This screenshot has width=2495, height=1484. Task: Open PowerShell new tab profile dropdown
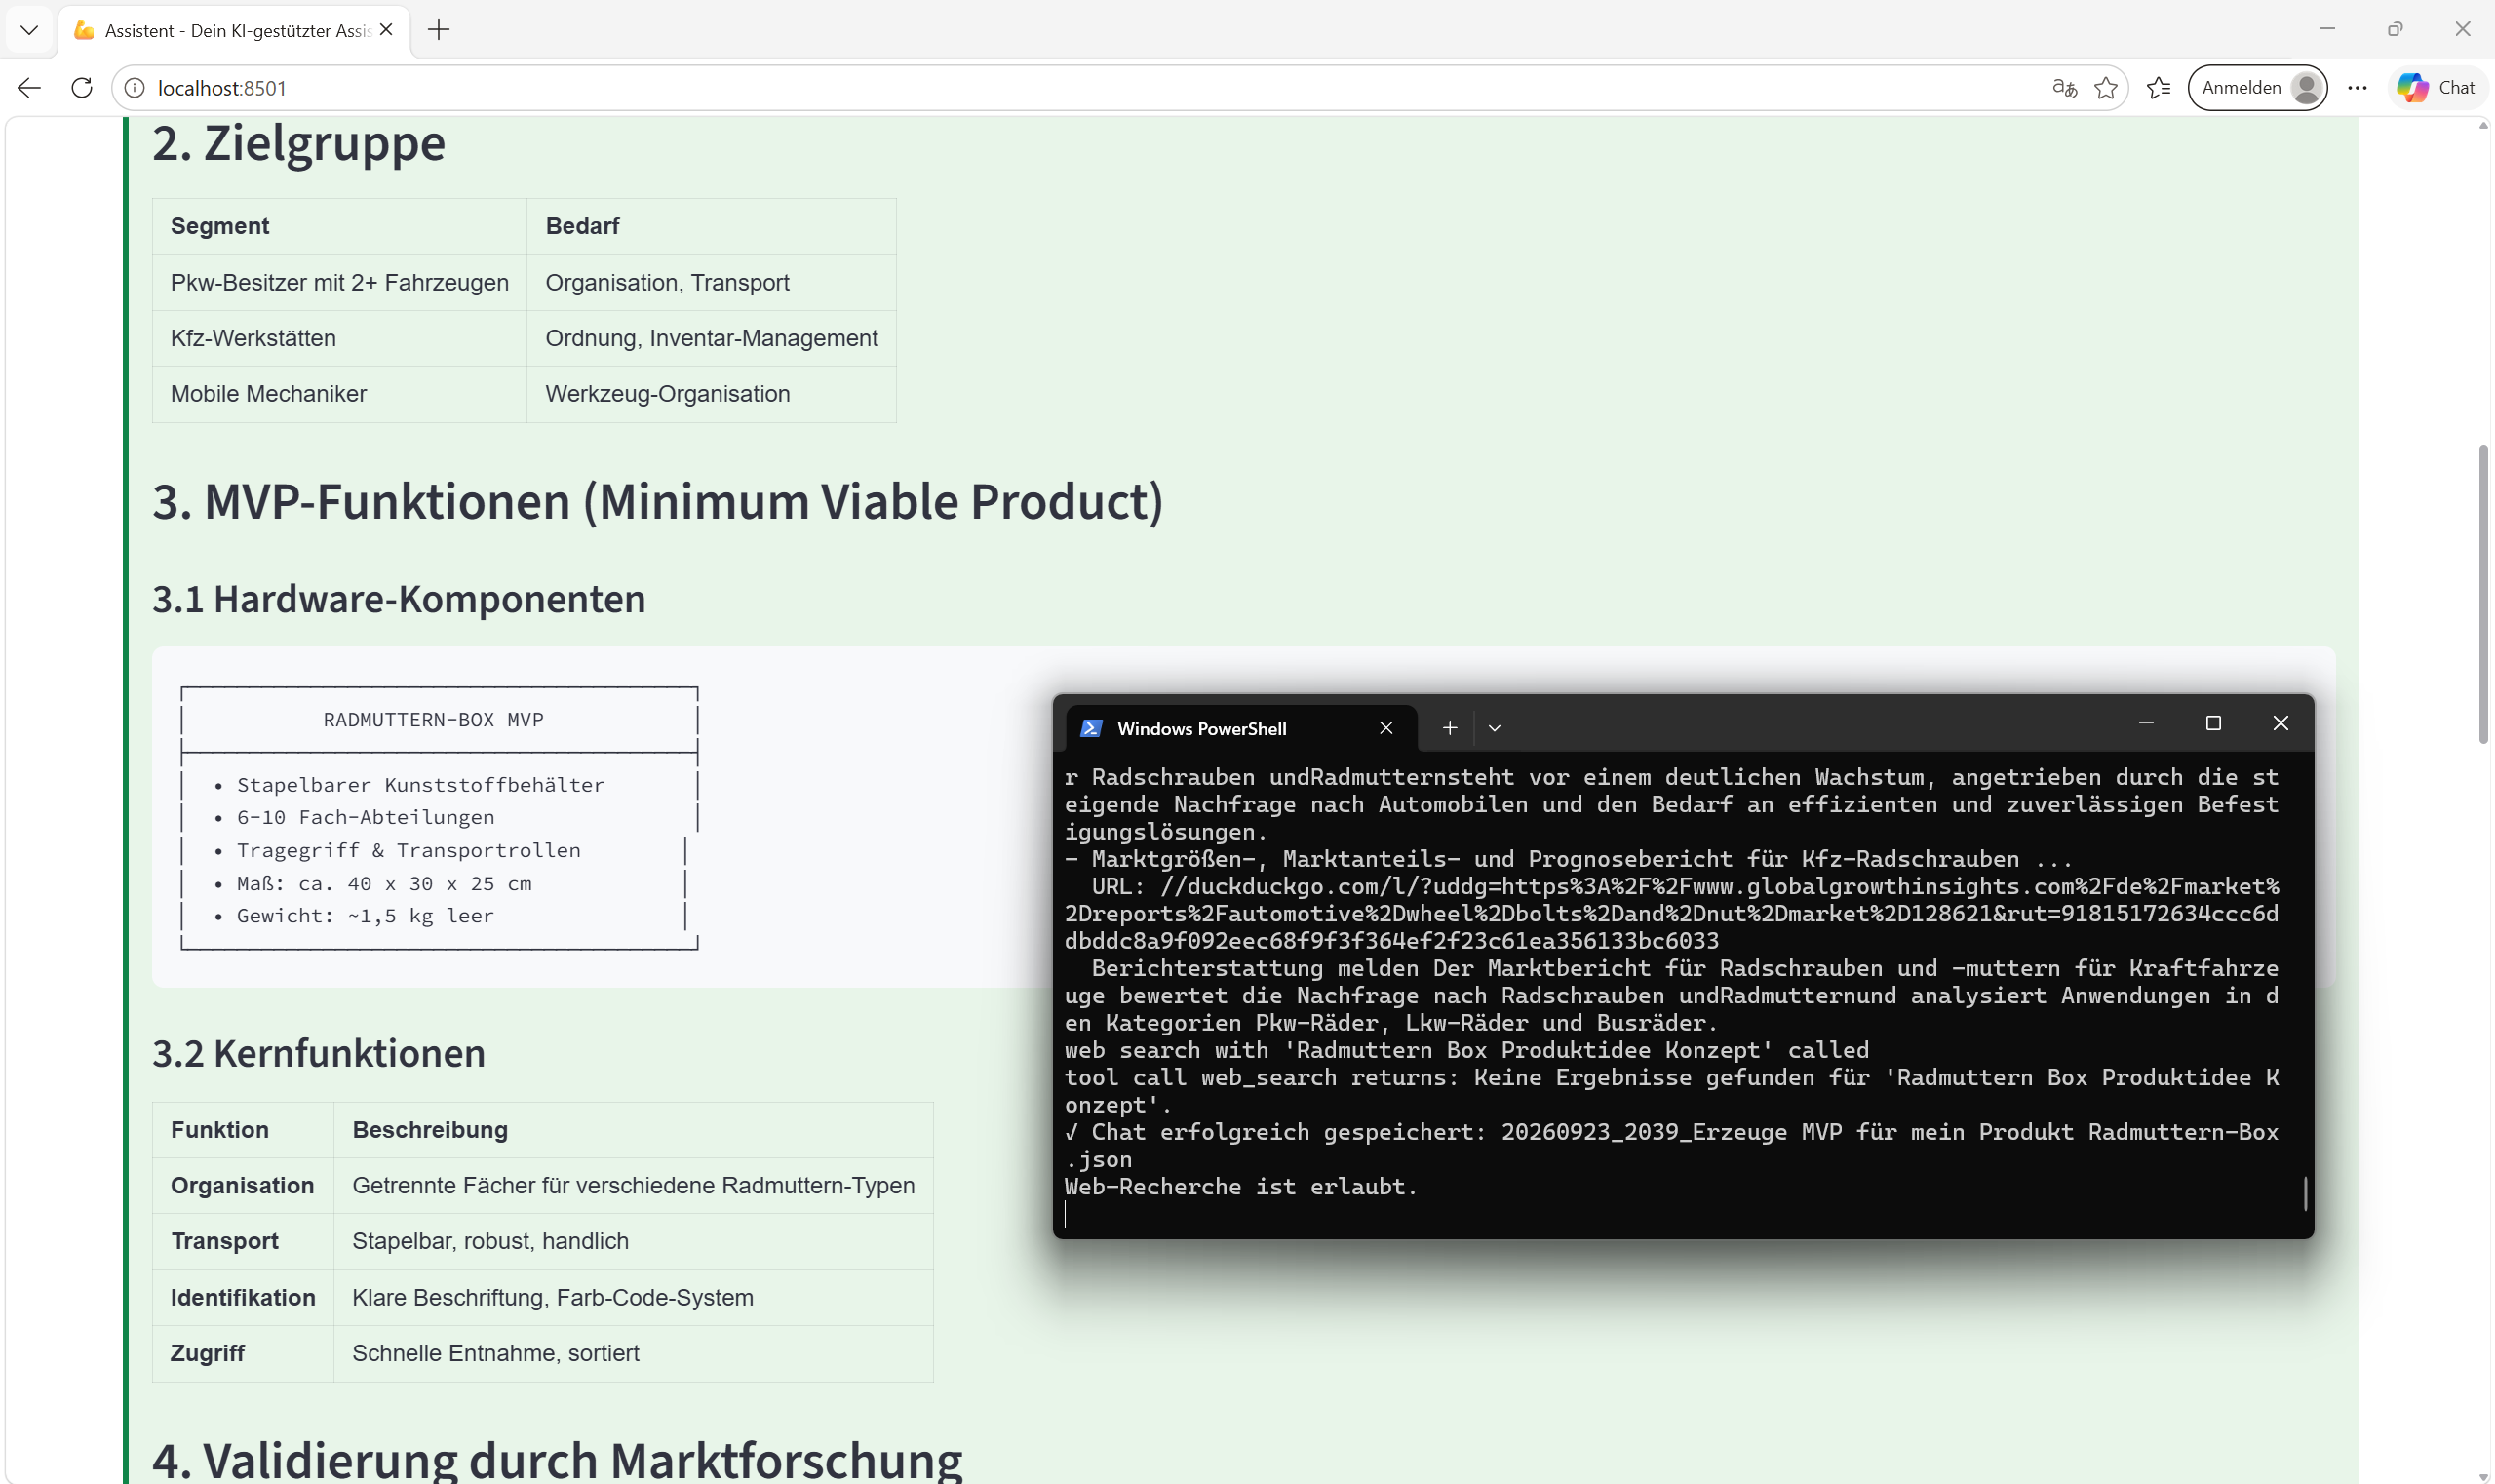(1494, 728)
